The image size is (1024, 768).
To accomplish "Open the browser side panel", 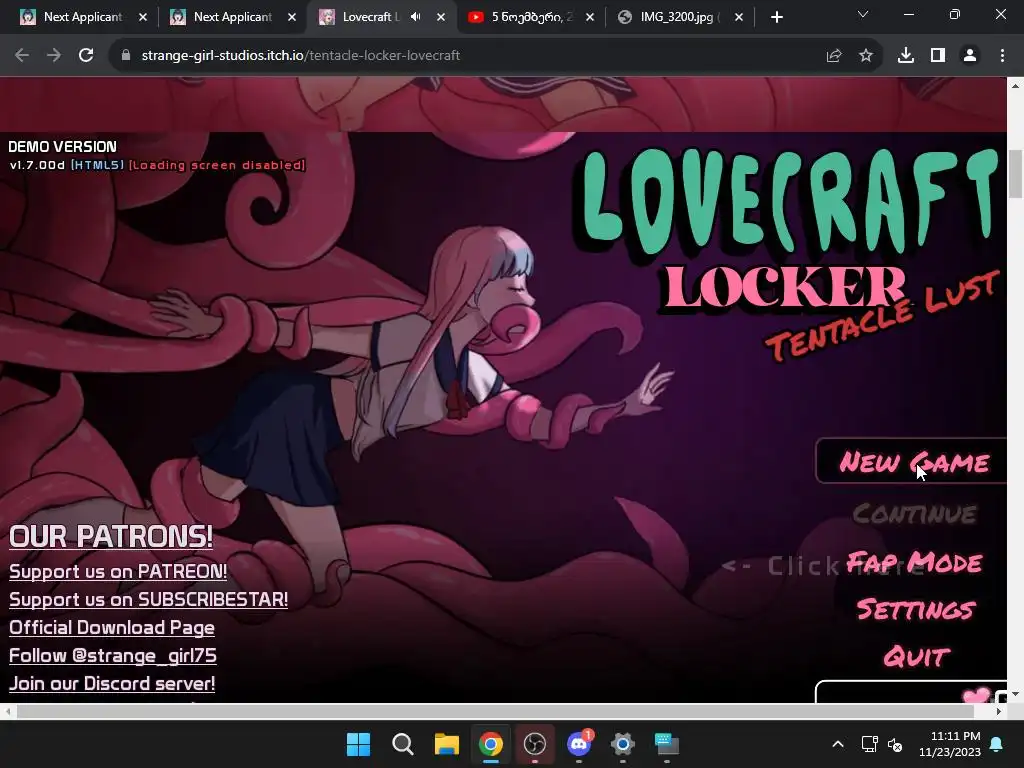I will 938,56.
